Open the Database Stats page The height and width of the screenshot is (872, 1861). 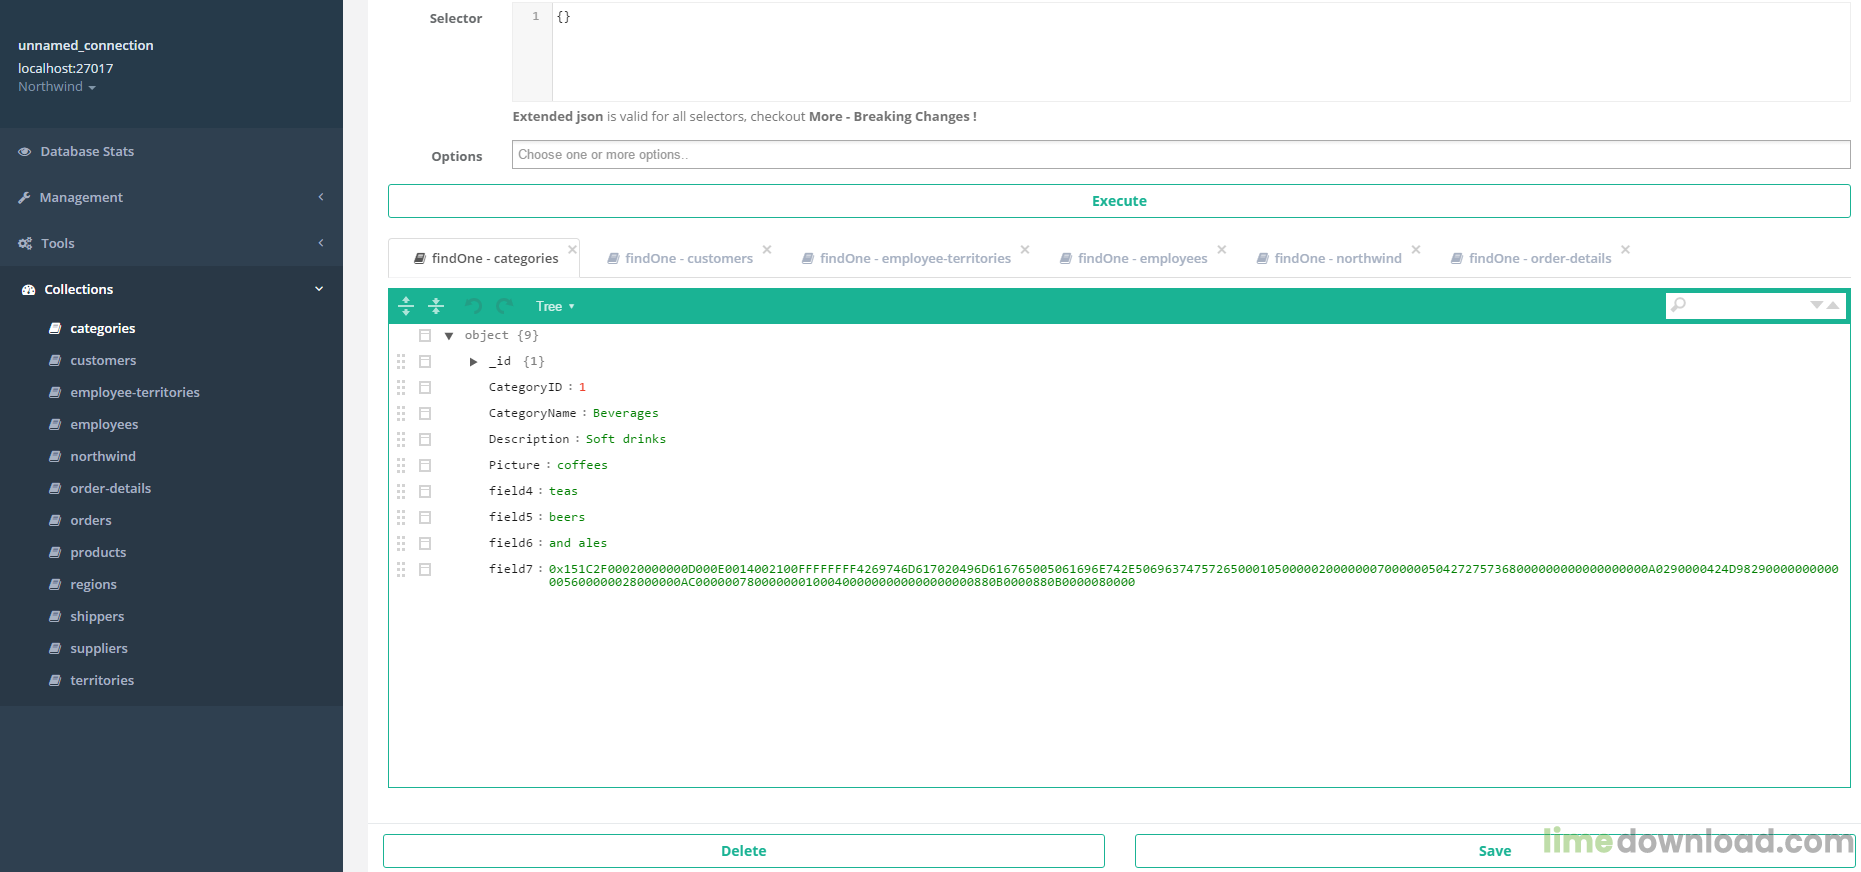87,152
